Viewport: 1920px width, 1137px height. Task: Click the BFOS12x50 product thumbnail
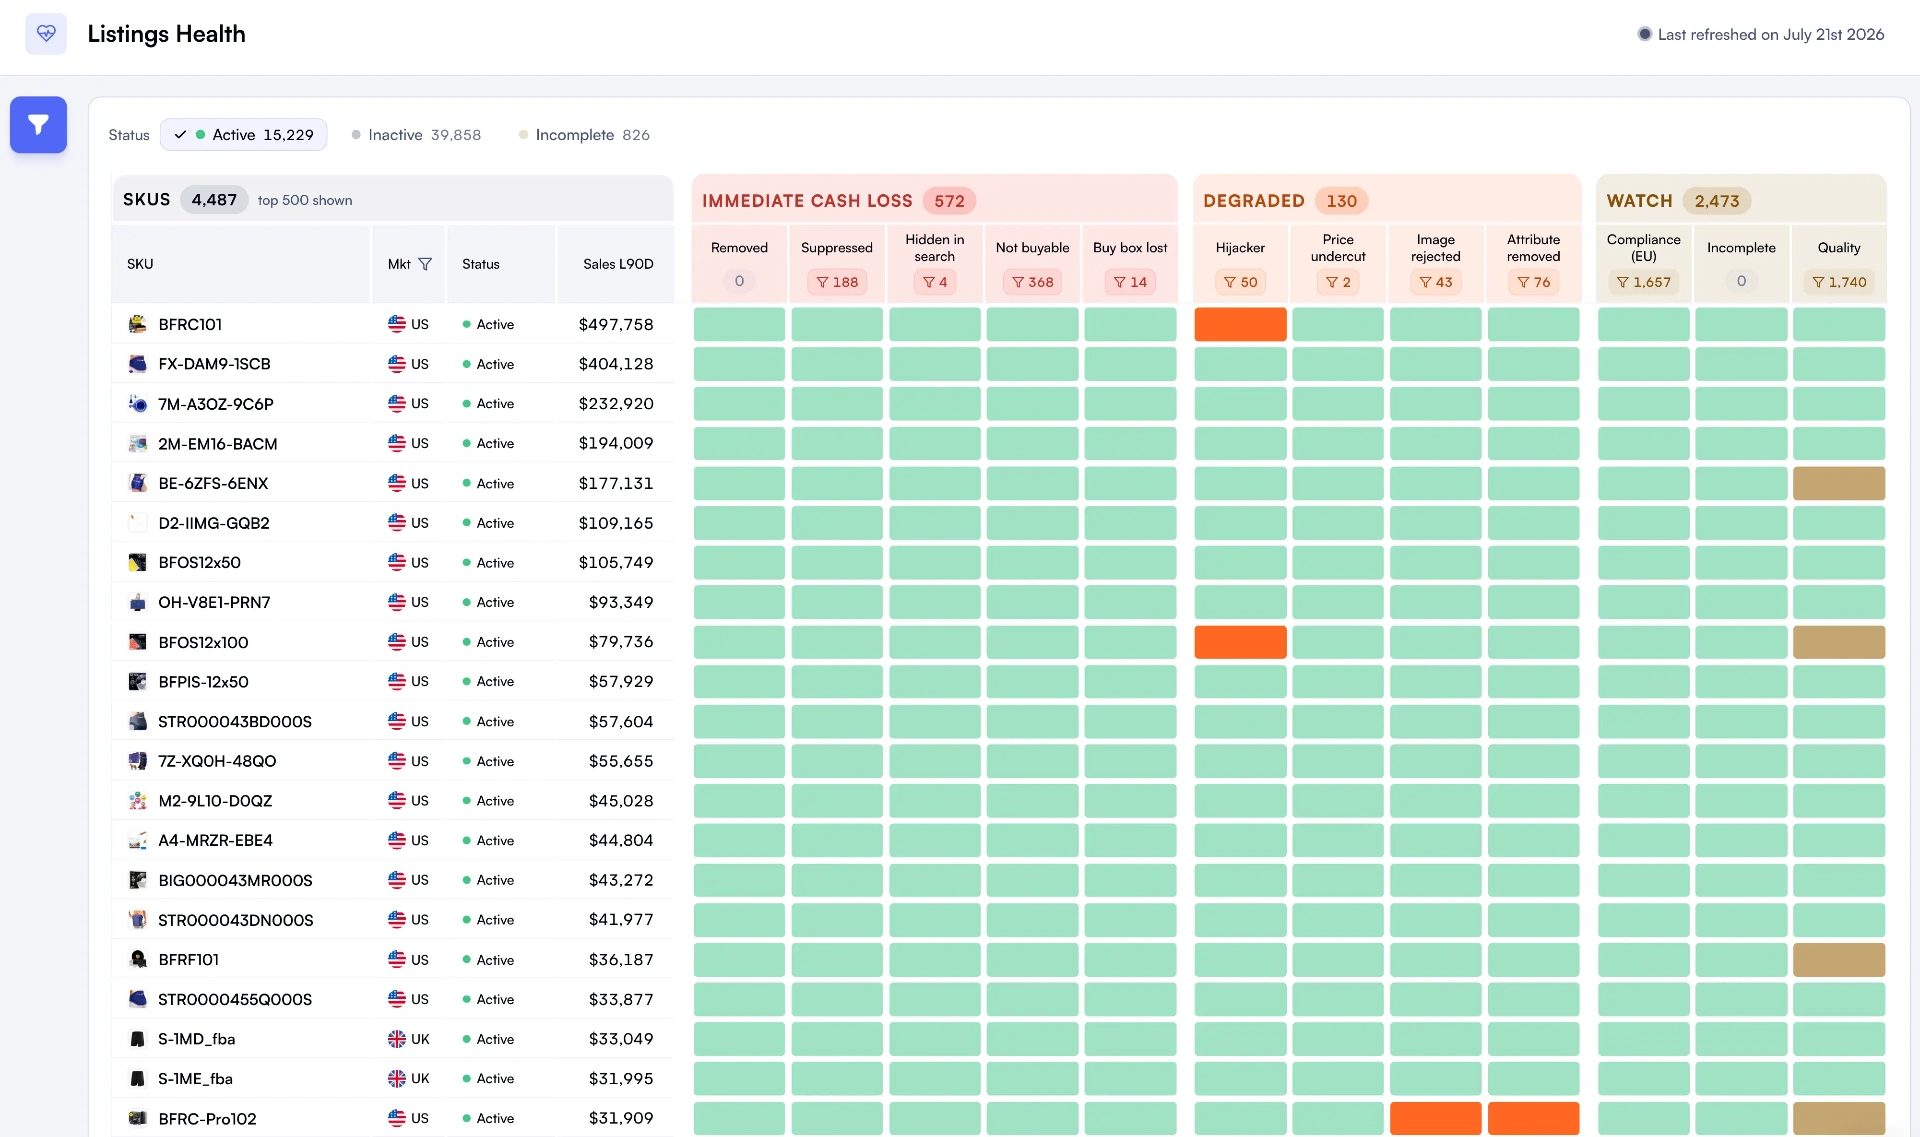pos(138,563)
